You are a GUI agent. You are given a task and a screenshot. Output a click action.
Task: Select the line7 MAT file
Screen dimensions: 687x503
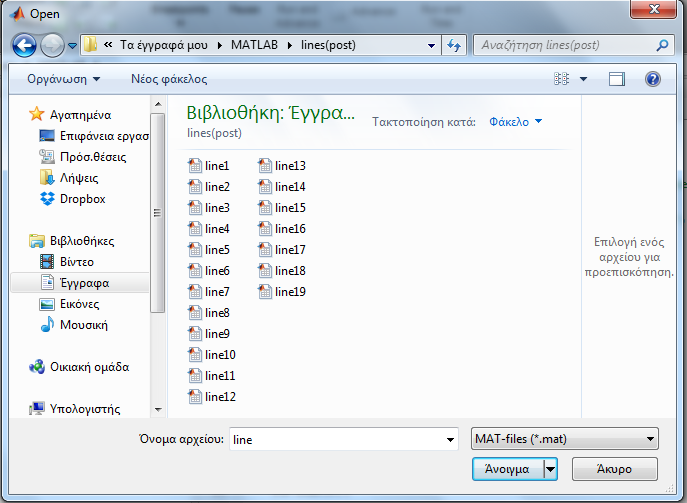click(x=209, y=292)
